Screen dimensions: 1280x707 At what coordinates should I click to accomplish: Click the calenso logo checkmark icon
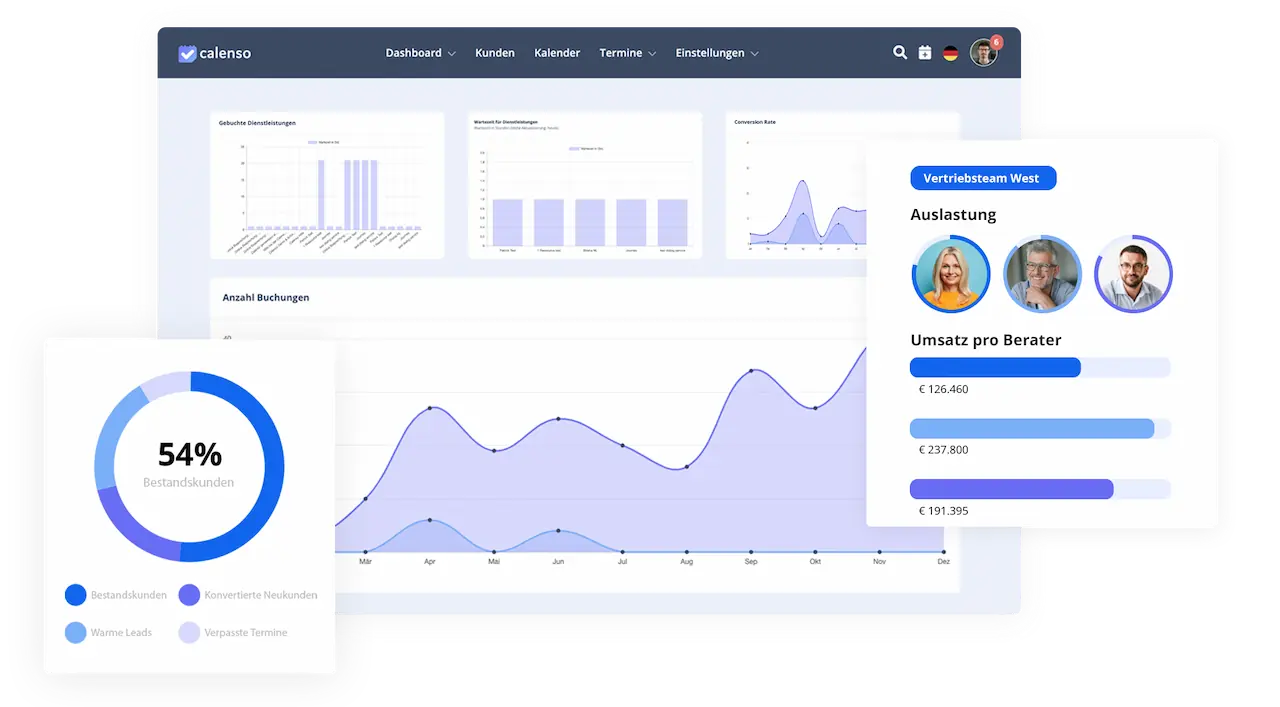[187, 54]
